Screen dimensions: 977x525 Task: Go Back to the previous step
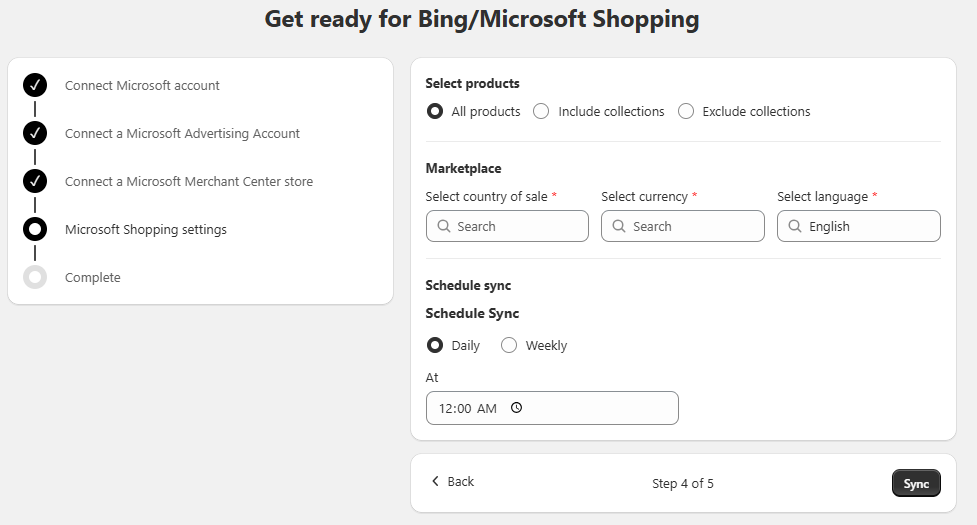(453, 481)
